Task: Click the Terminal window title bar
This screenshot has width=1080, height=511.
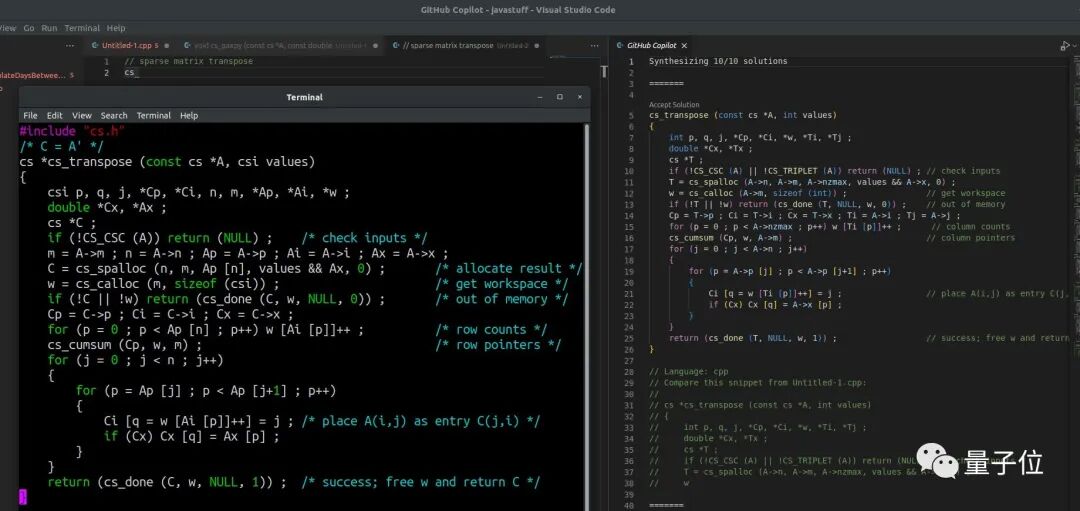Action: coord(304,97)
